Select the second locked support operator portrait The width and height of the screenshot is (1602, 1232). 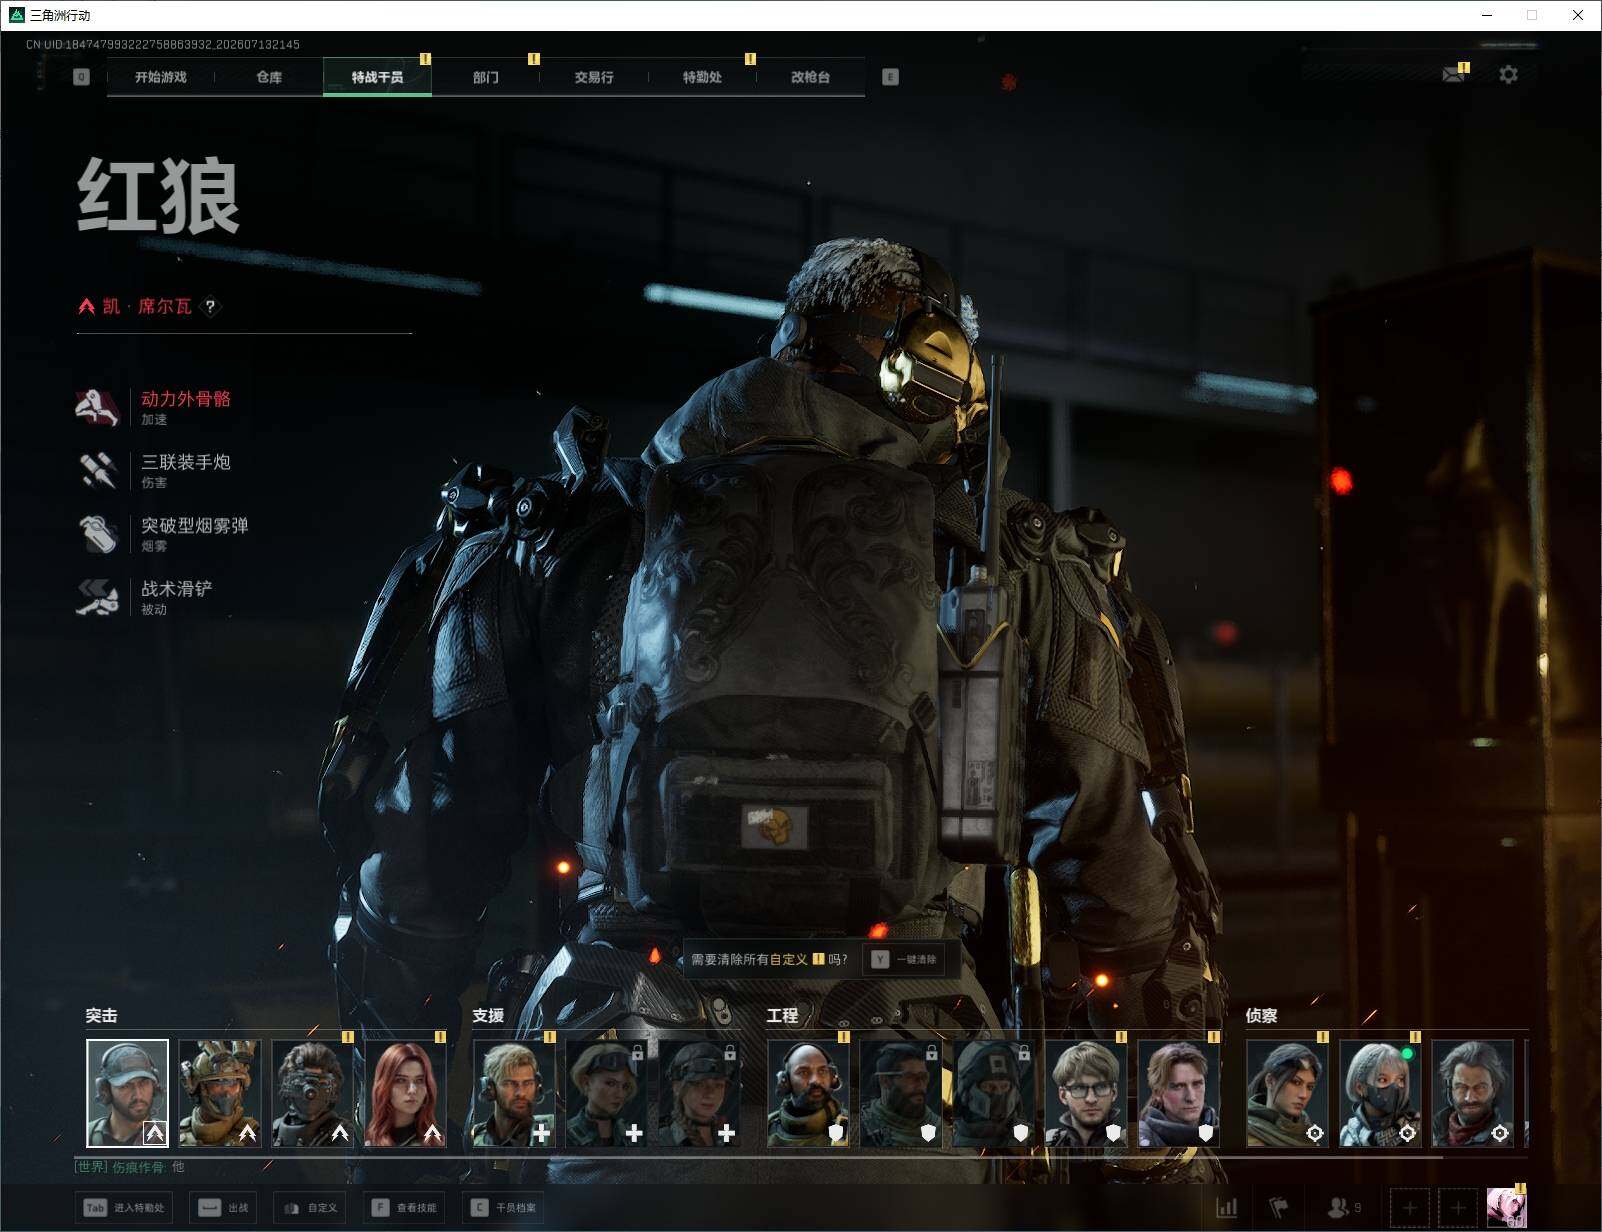click(x=699, y=1093)
